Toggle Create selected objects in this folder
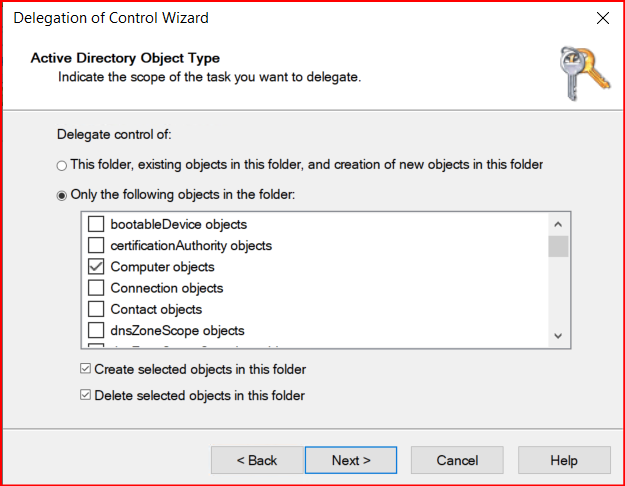This screenshot has height=486, width=625. (x=85, y=370)
